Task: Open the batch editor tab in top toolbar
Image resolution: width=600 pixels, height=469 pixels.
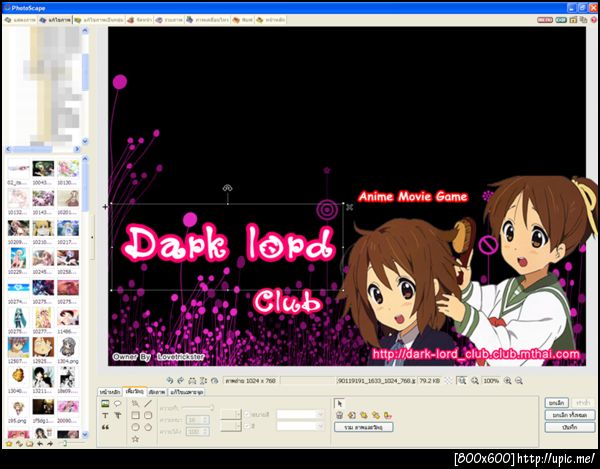Action: coord(99,20)
